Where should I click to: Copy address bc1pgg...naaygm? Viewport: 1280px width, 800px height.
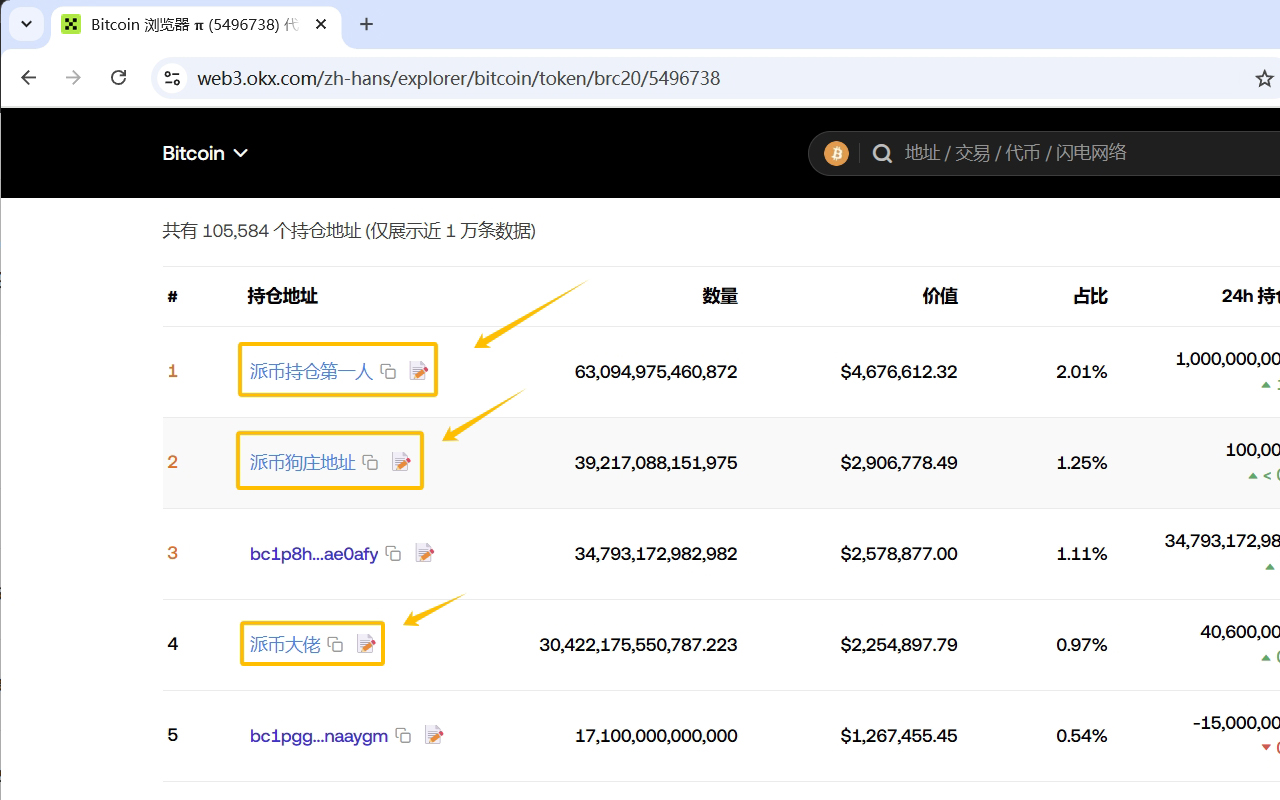pos(403,736)
